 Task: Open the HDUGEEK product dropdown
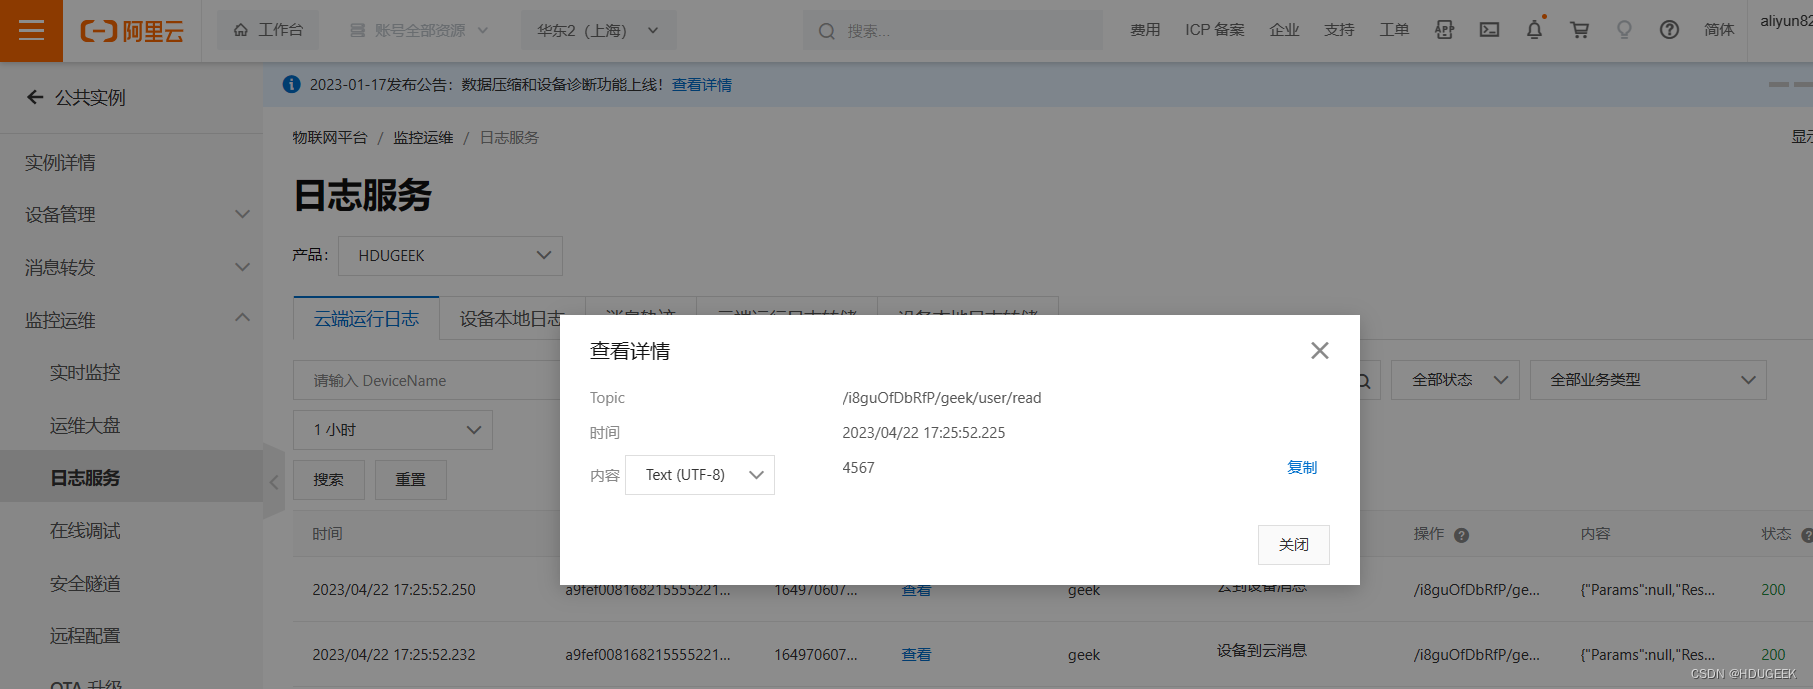(x=450, y=255)
